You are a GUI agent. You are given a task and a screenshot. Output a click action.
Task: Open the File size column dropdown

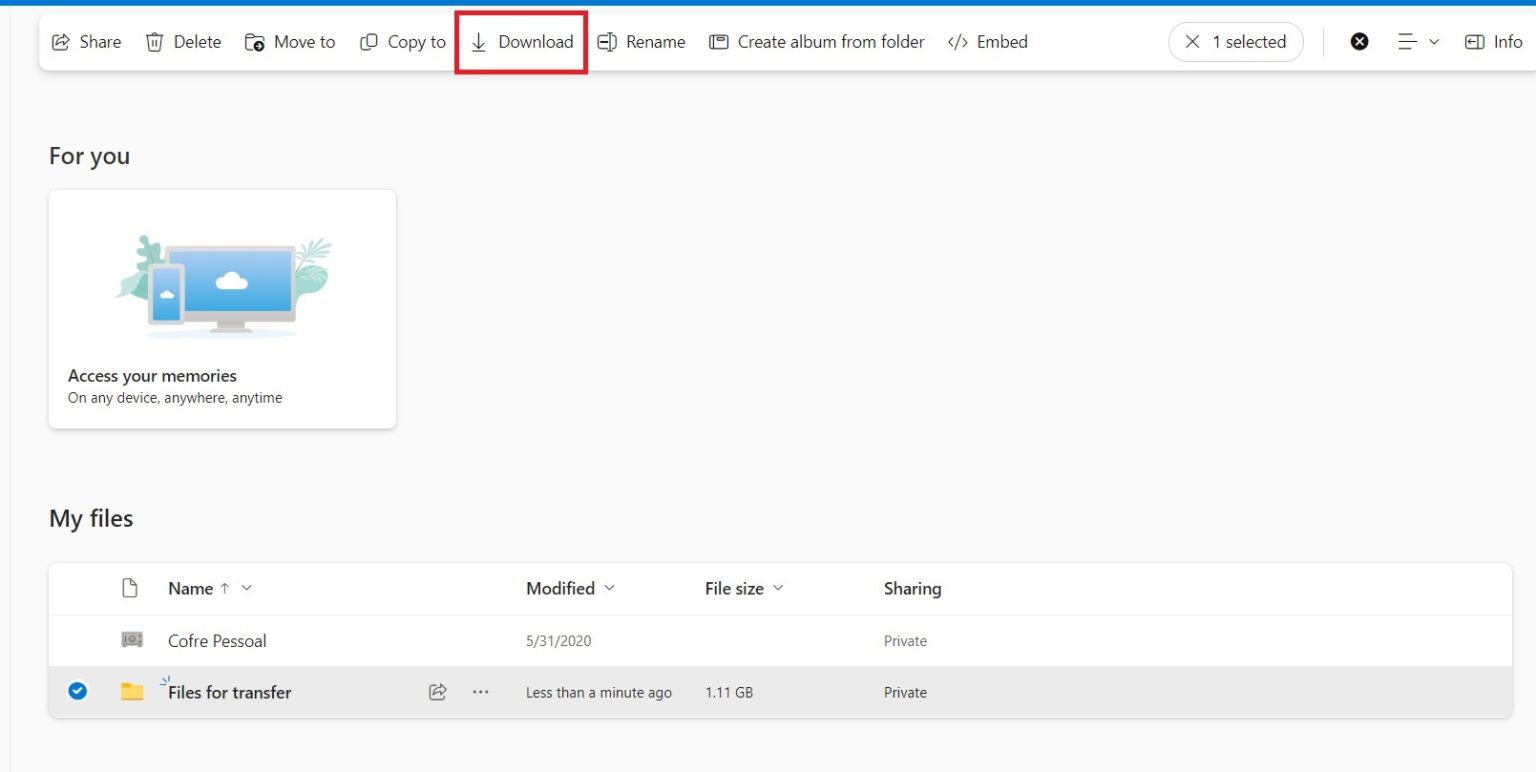[779, 588]
